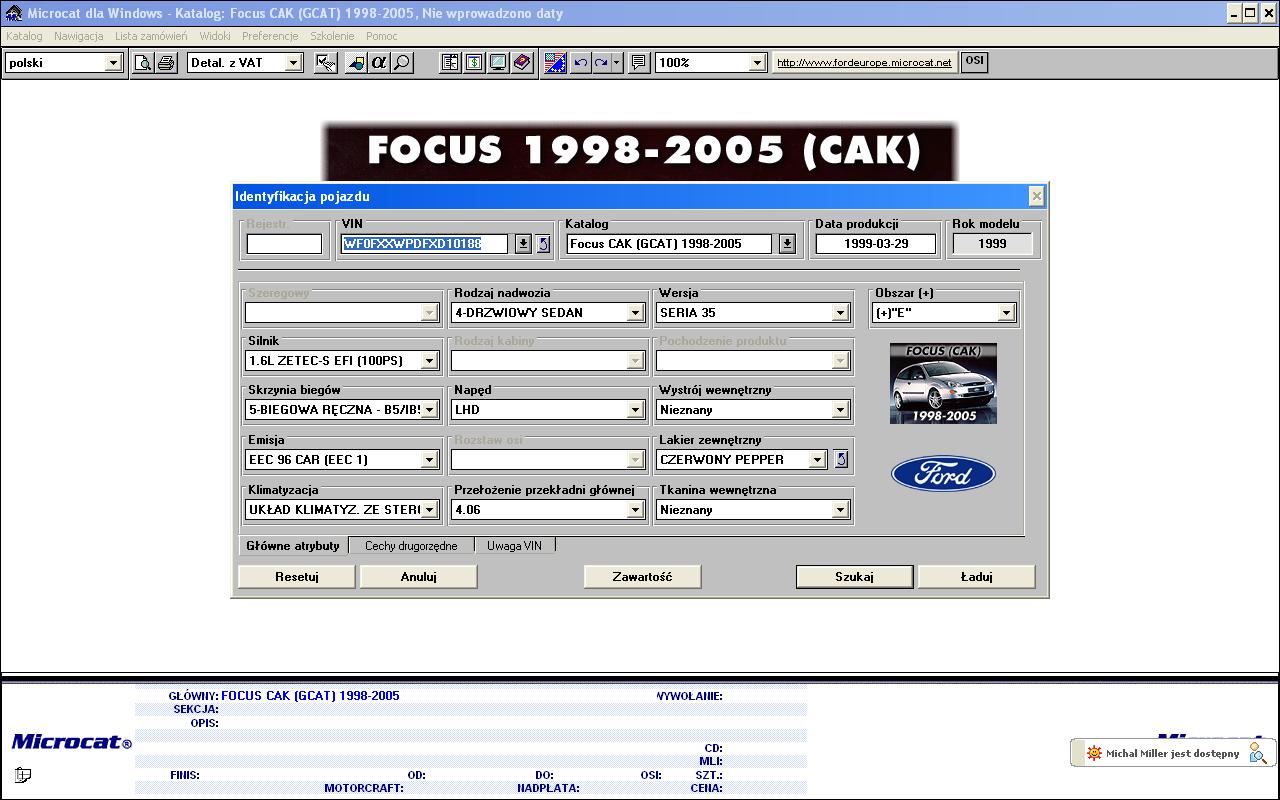The height and width of the screenshot is (800, 1280).
Task: Click the Zawartość button
Action: (642, 577)
